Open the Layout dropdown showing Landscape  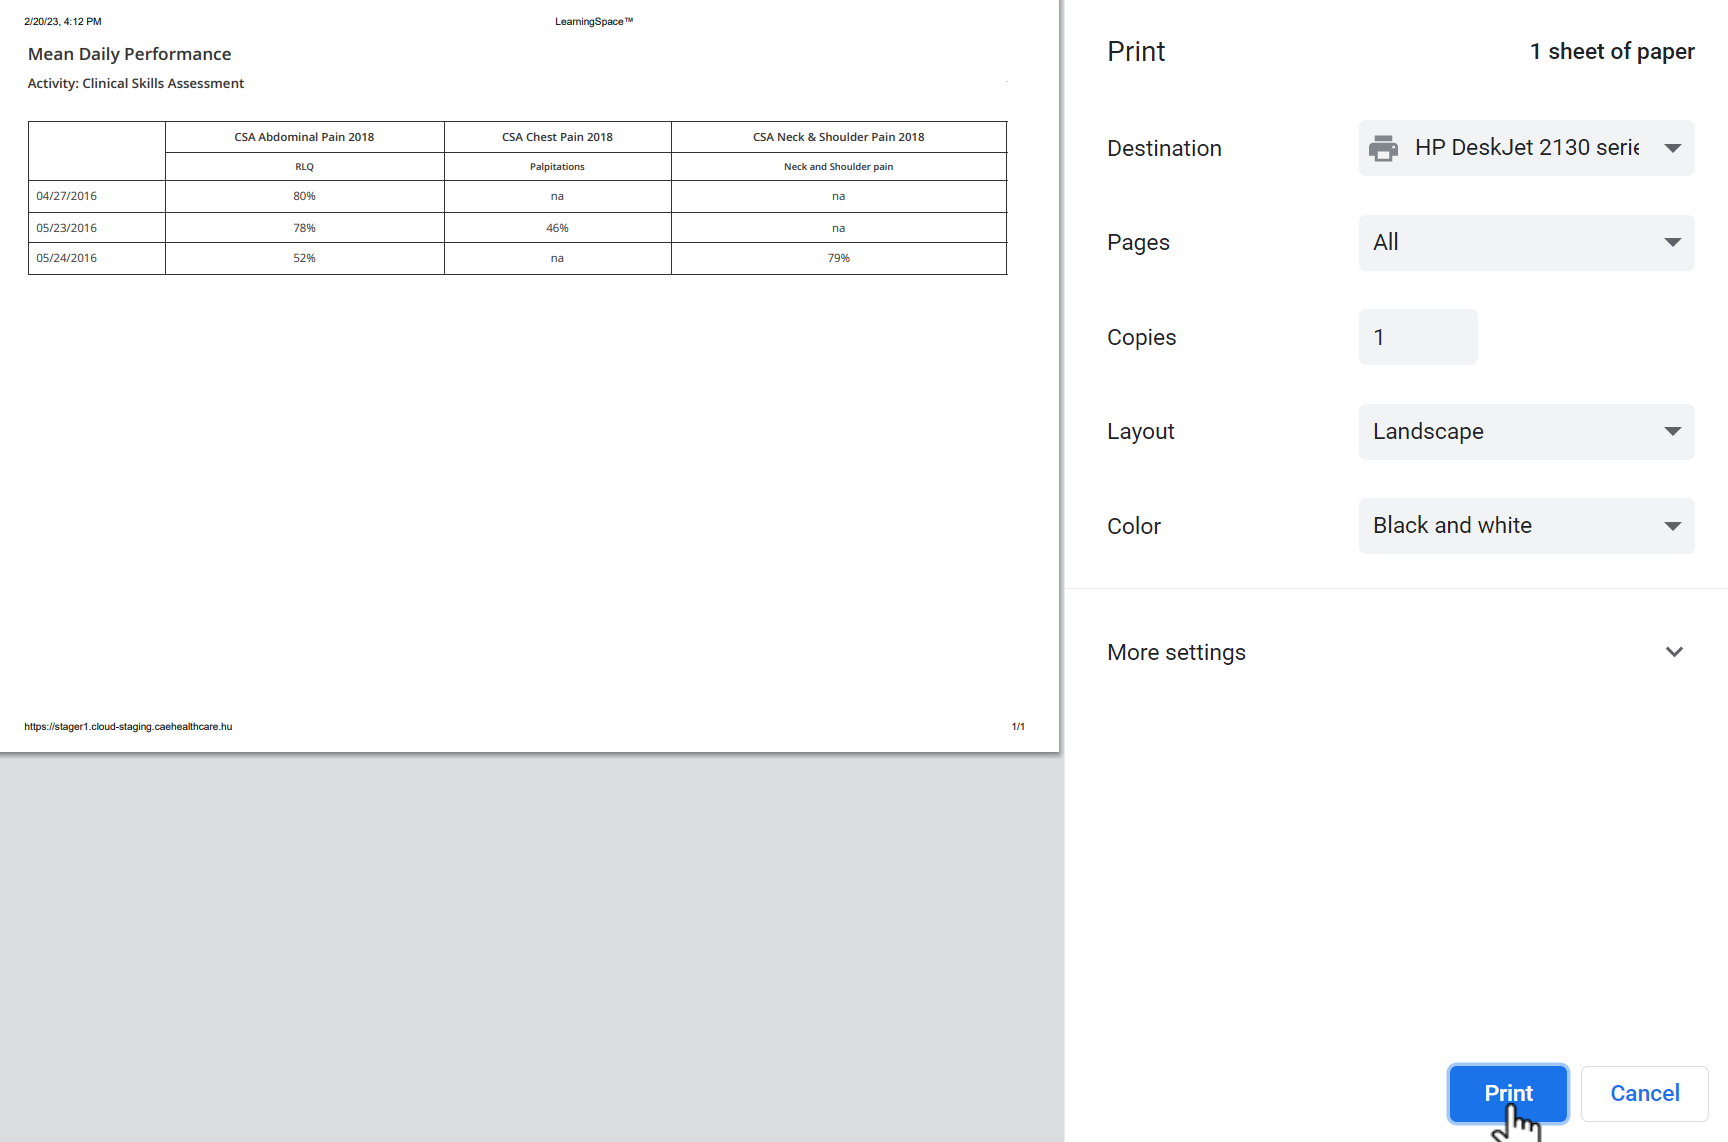(x=1526, y=432)
